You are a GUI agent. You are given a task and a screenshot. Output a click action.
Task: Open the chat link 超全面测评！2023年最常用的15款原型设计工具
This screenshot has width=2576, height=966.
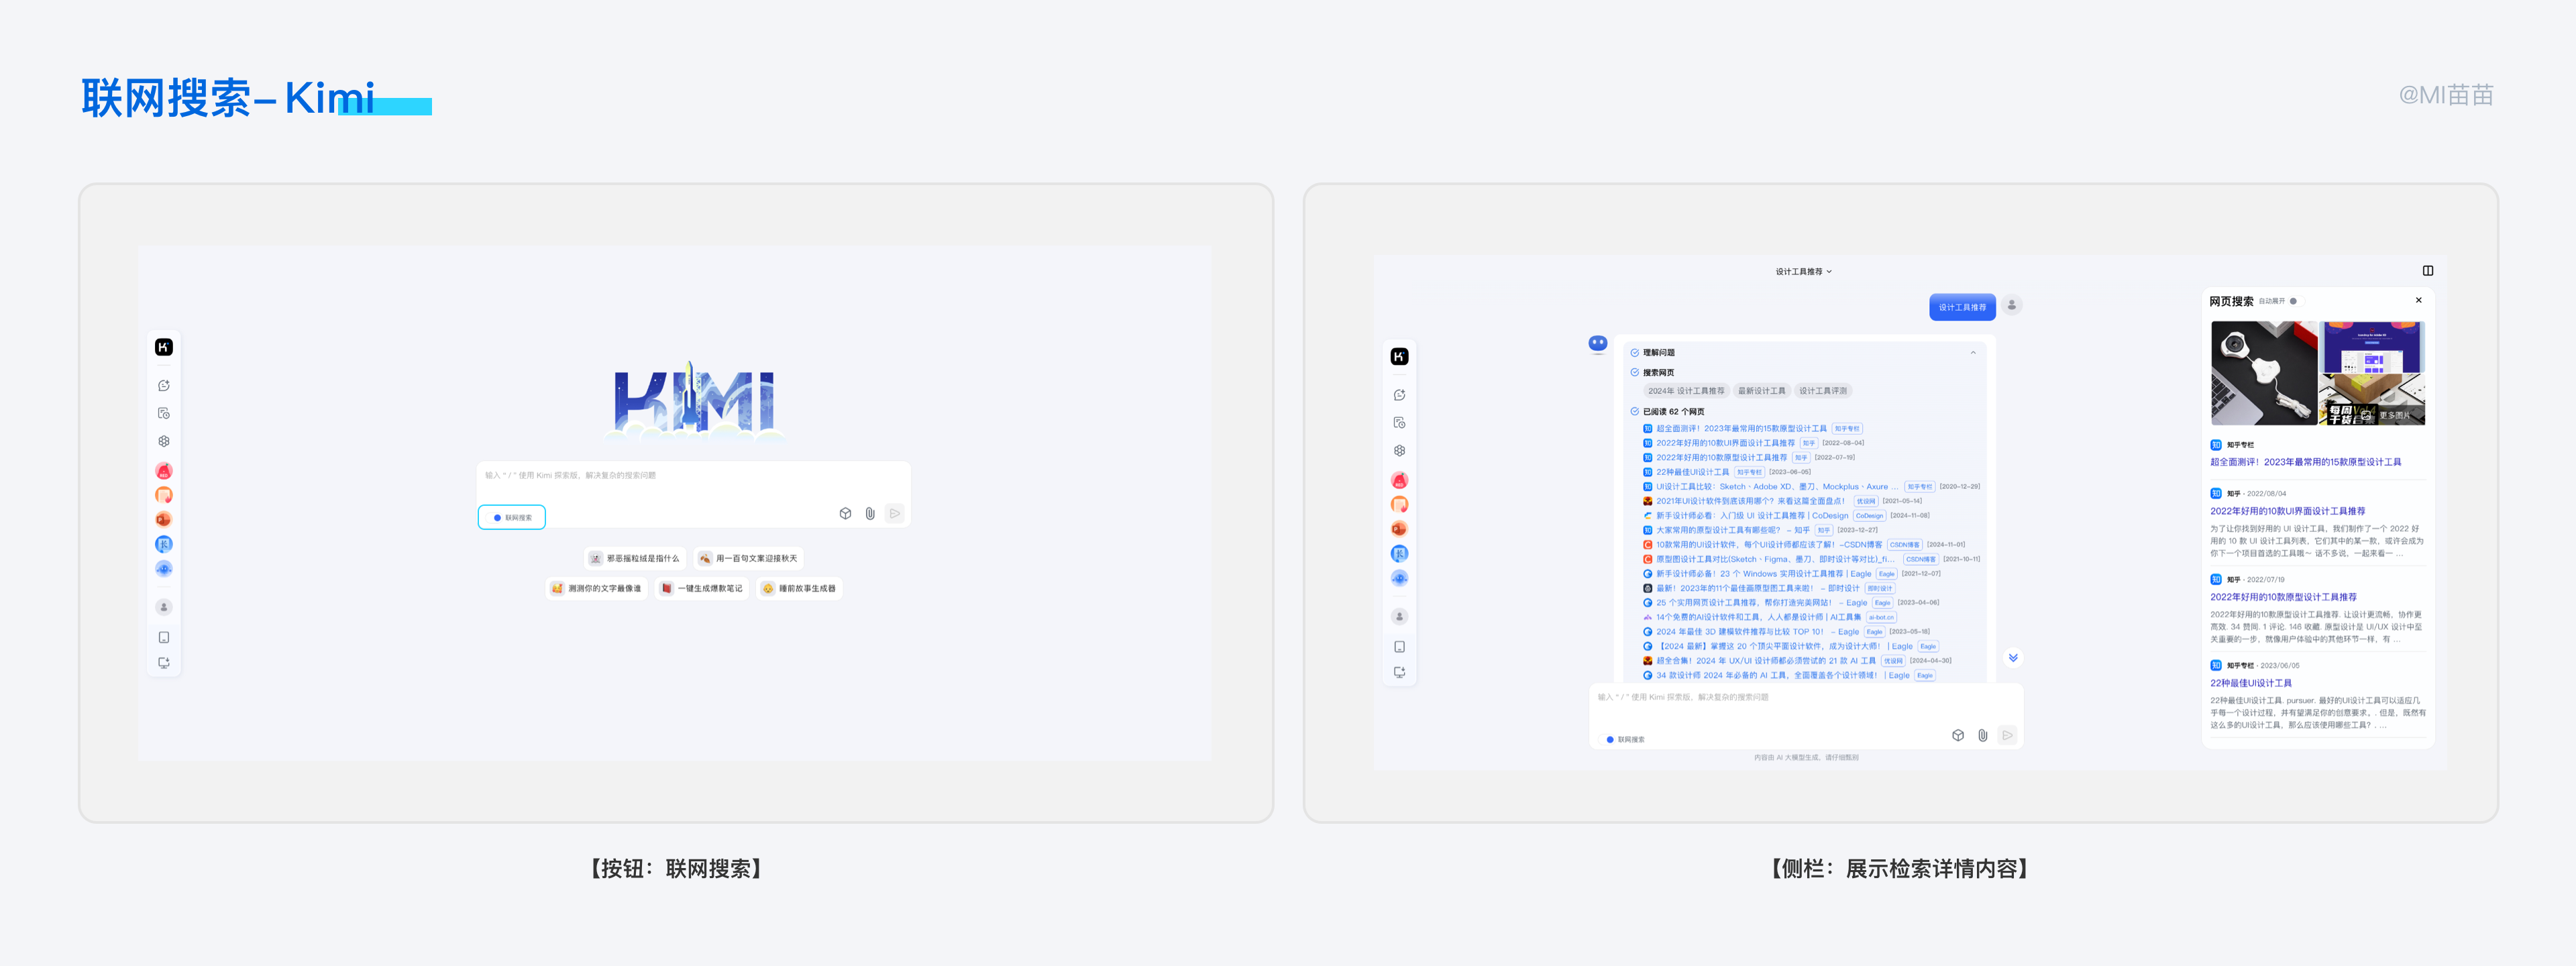coord(1741,429)
